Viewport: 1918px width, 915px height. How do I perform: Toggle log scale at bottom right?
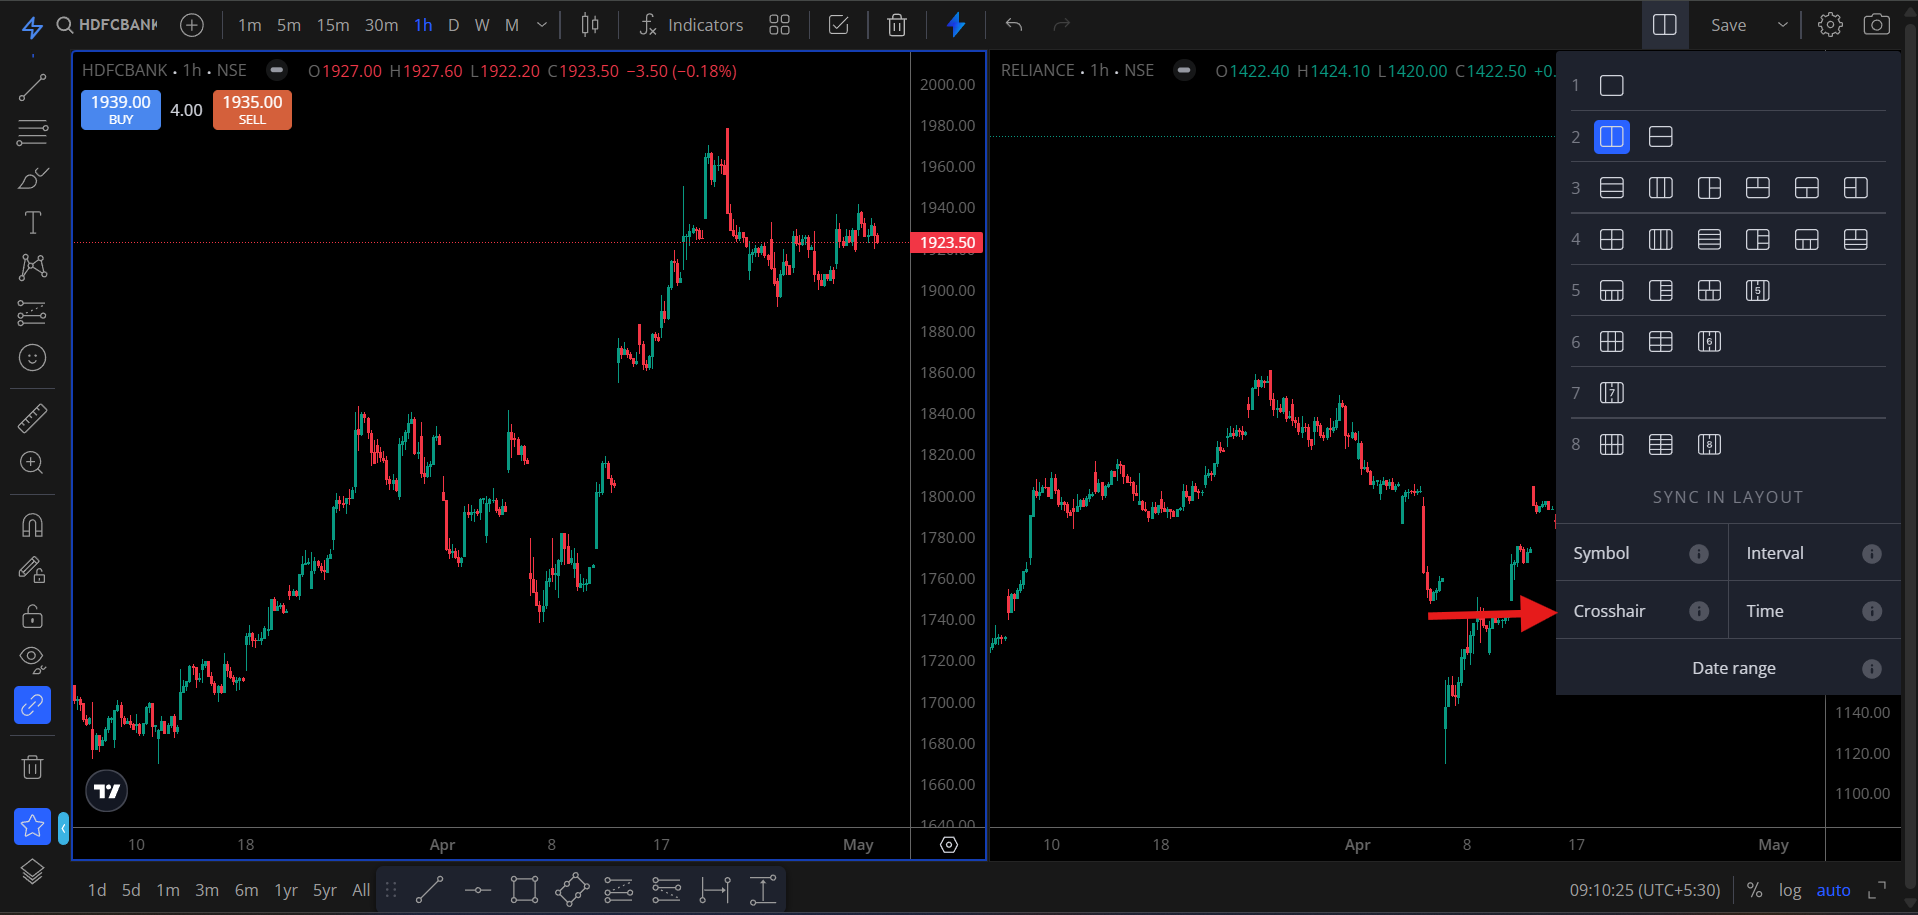tap(1789, 890)
